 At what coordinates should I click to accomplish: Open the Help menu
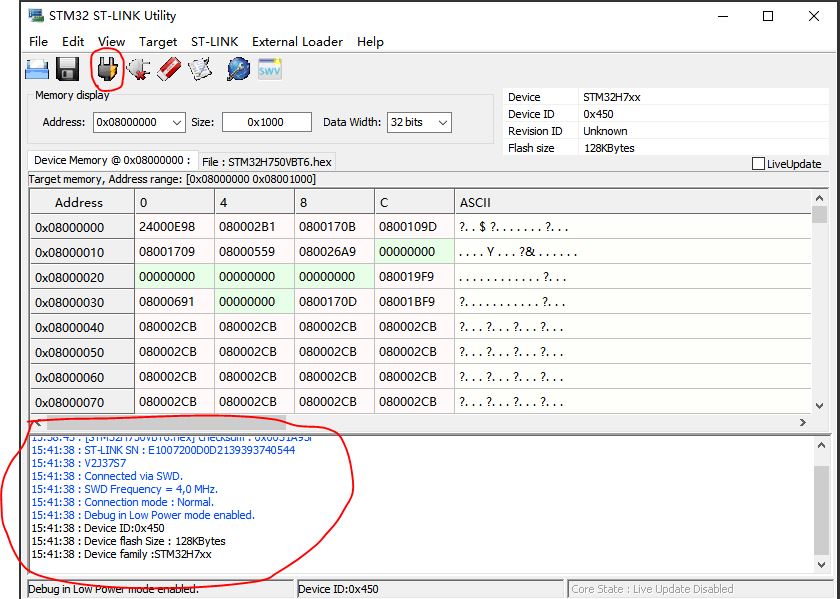click(x=370, y=42)
